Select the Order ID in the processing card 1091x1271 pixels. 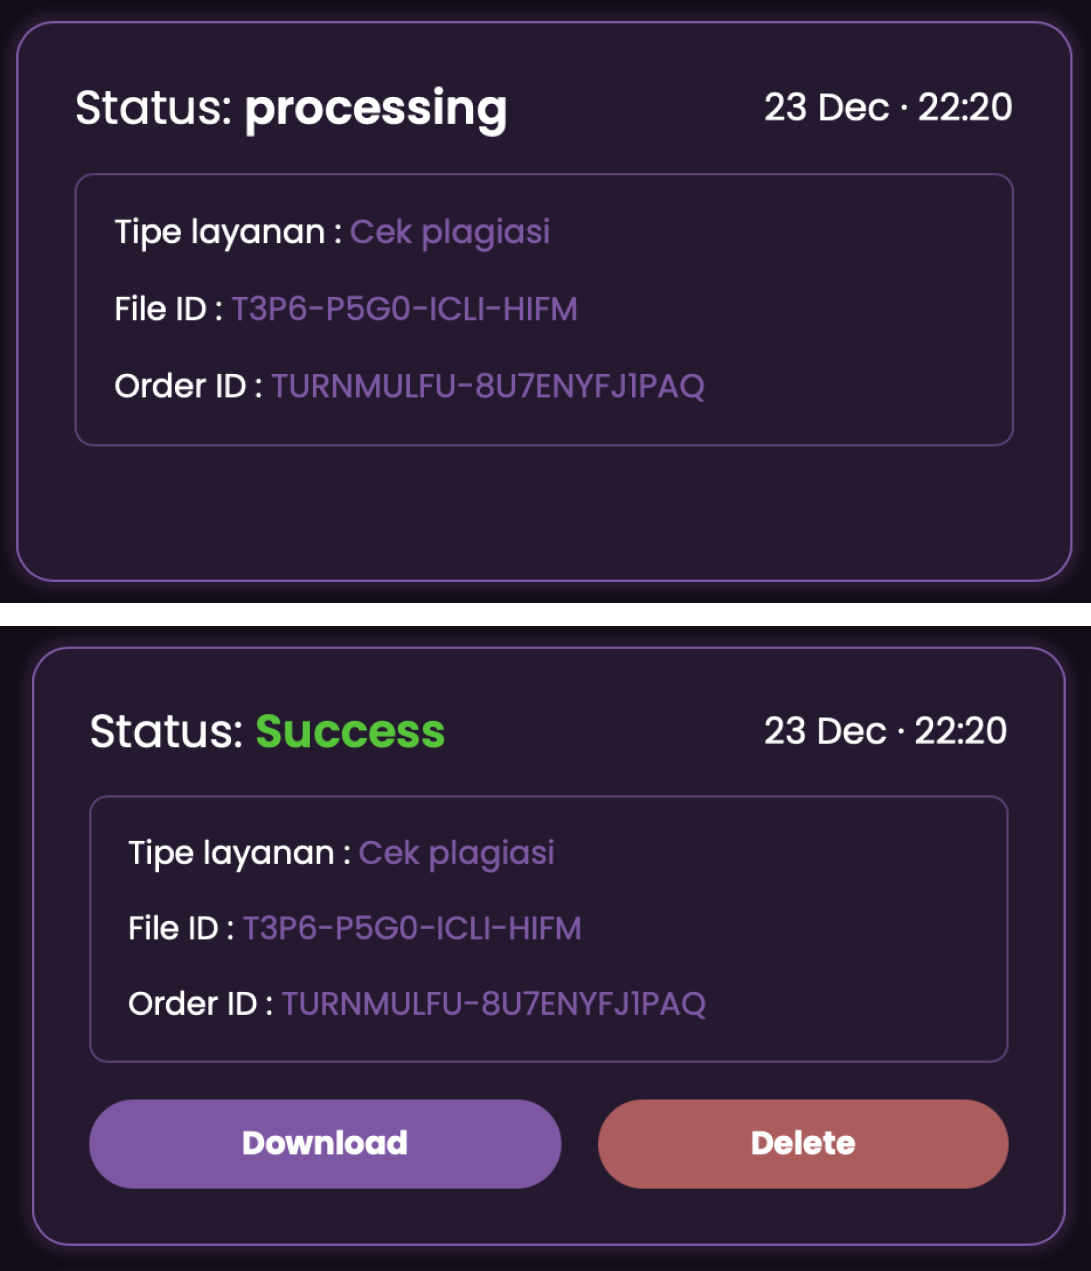(x=488, y=386)
